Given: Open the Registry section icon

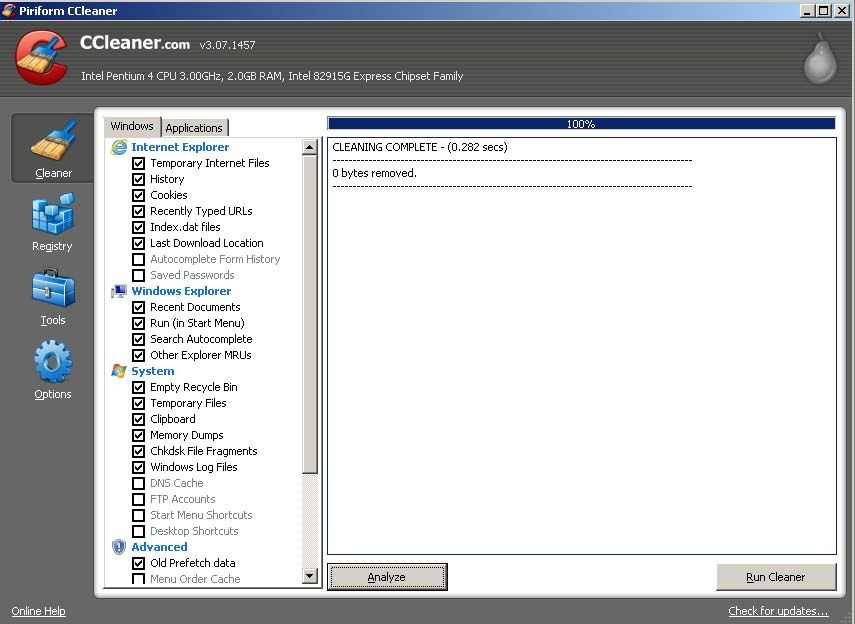Looking at the screenshot, I should point(53,214).
